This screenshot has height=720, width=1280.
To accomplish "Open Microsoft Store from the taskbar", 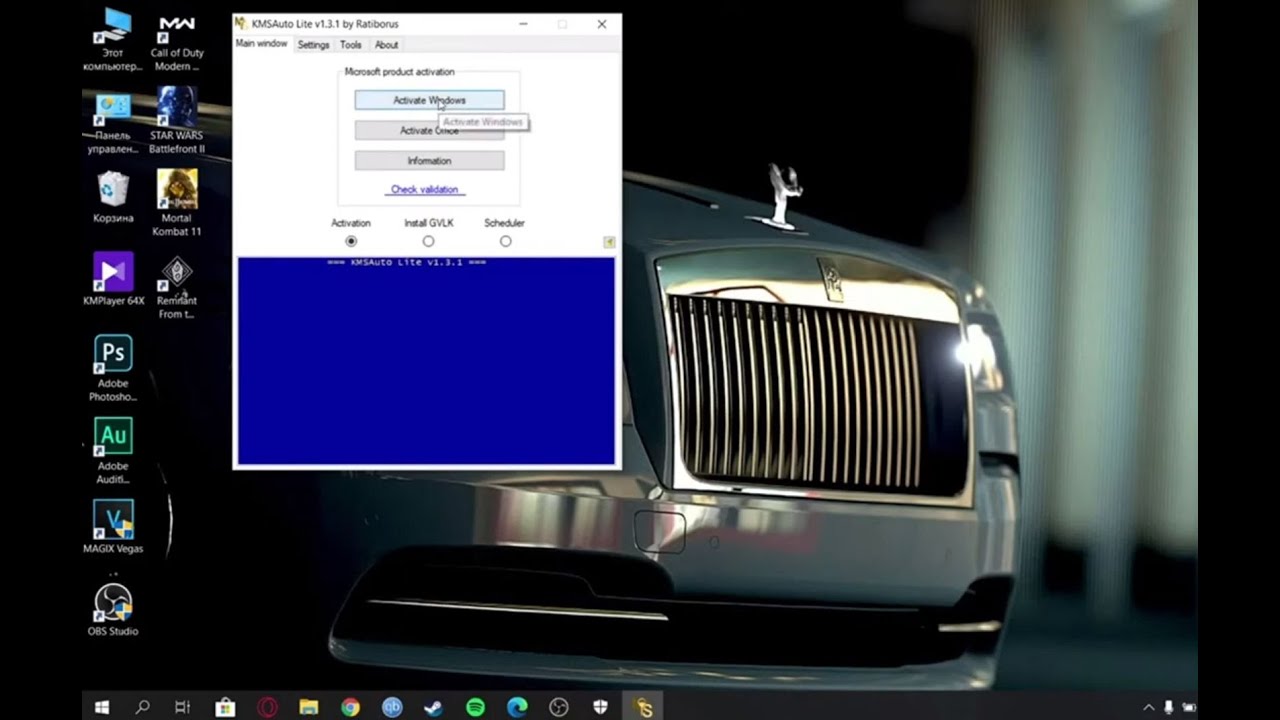I will (225, 707).
